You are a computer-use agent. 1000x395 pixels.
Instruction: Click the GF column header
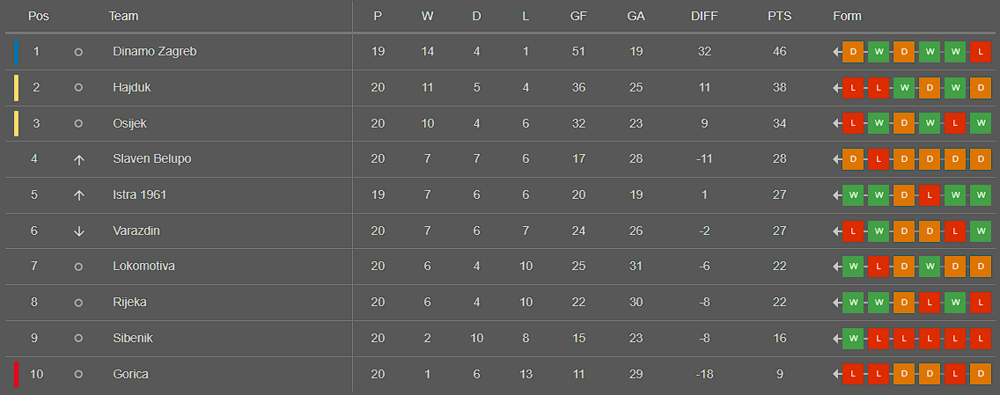(x=578, y=17)
